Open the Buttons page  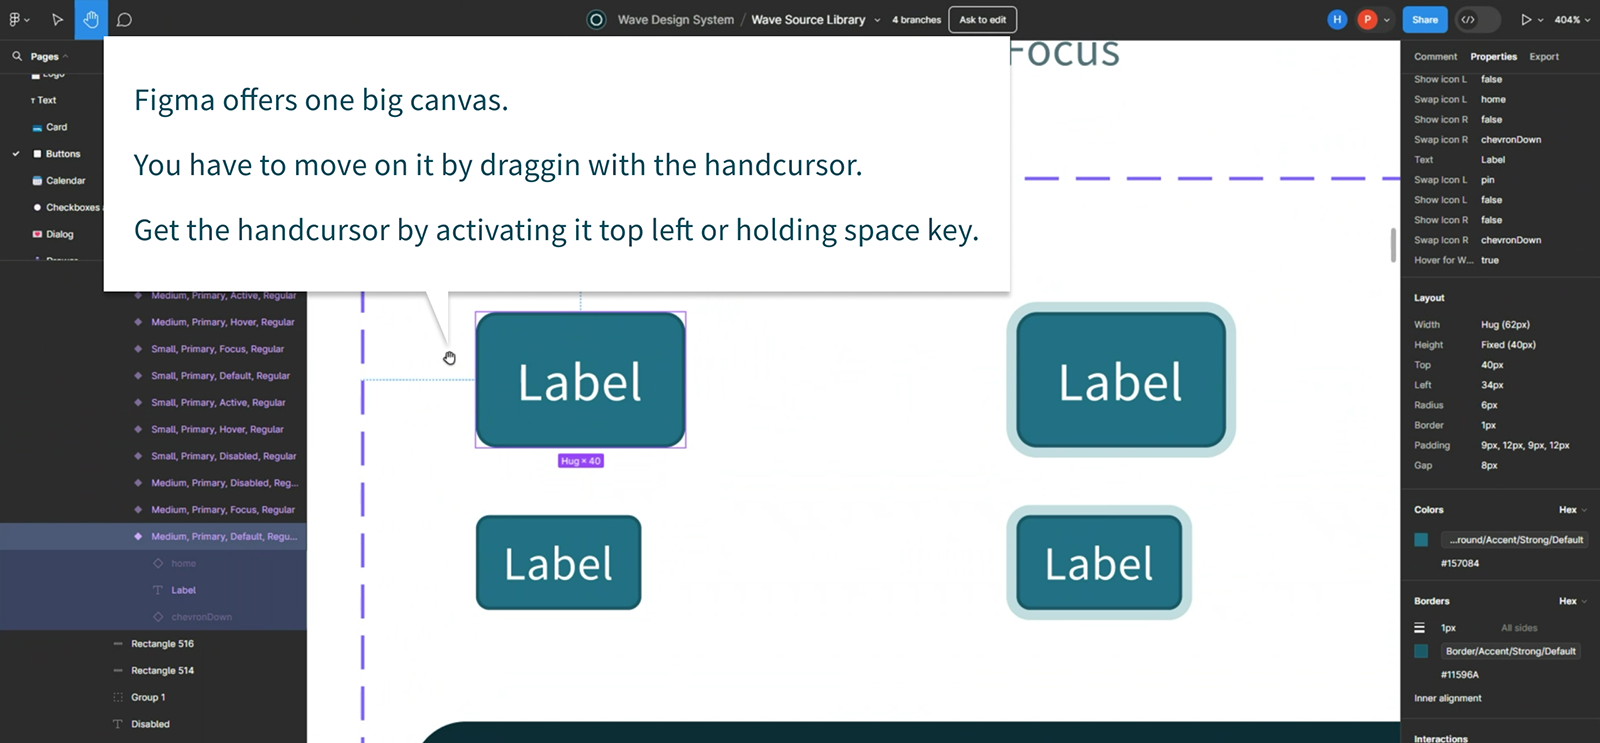click(x=63, y=154)
